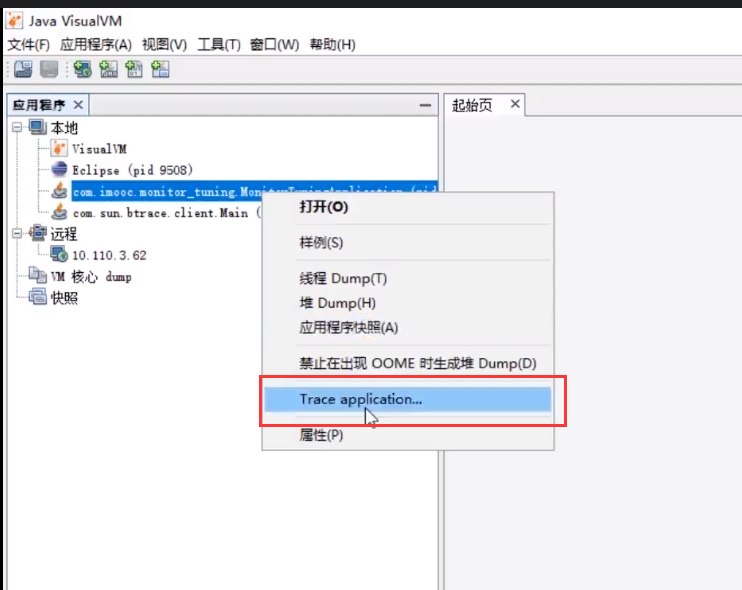
Task: Select the VisualVM tree item
Action: [99, 149]
